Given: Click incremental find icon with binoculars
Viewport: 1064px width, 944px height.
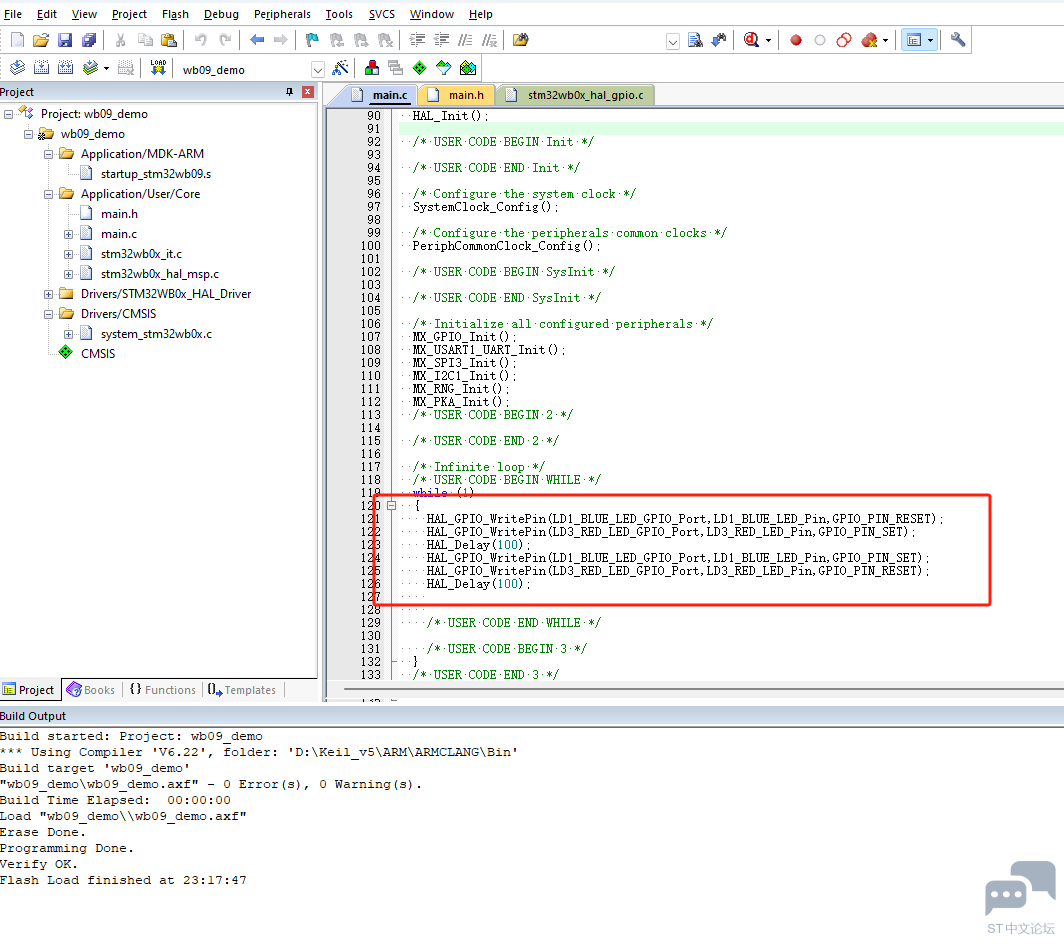Looking at the screenshot, I should point(719,40).
